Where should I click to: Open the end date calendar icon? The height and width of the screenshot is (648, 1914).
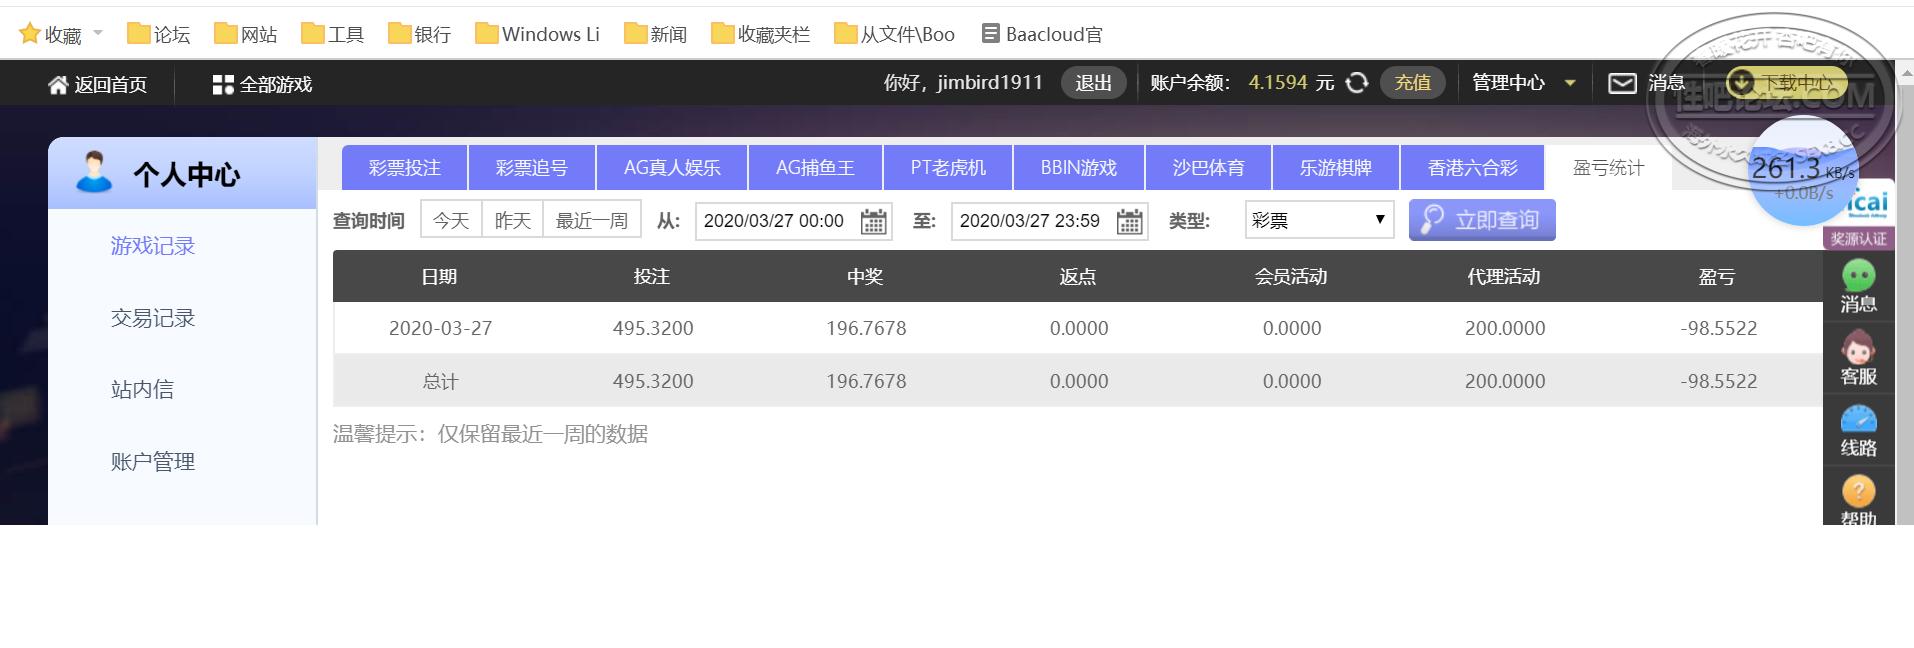[x=1130, y=221]
